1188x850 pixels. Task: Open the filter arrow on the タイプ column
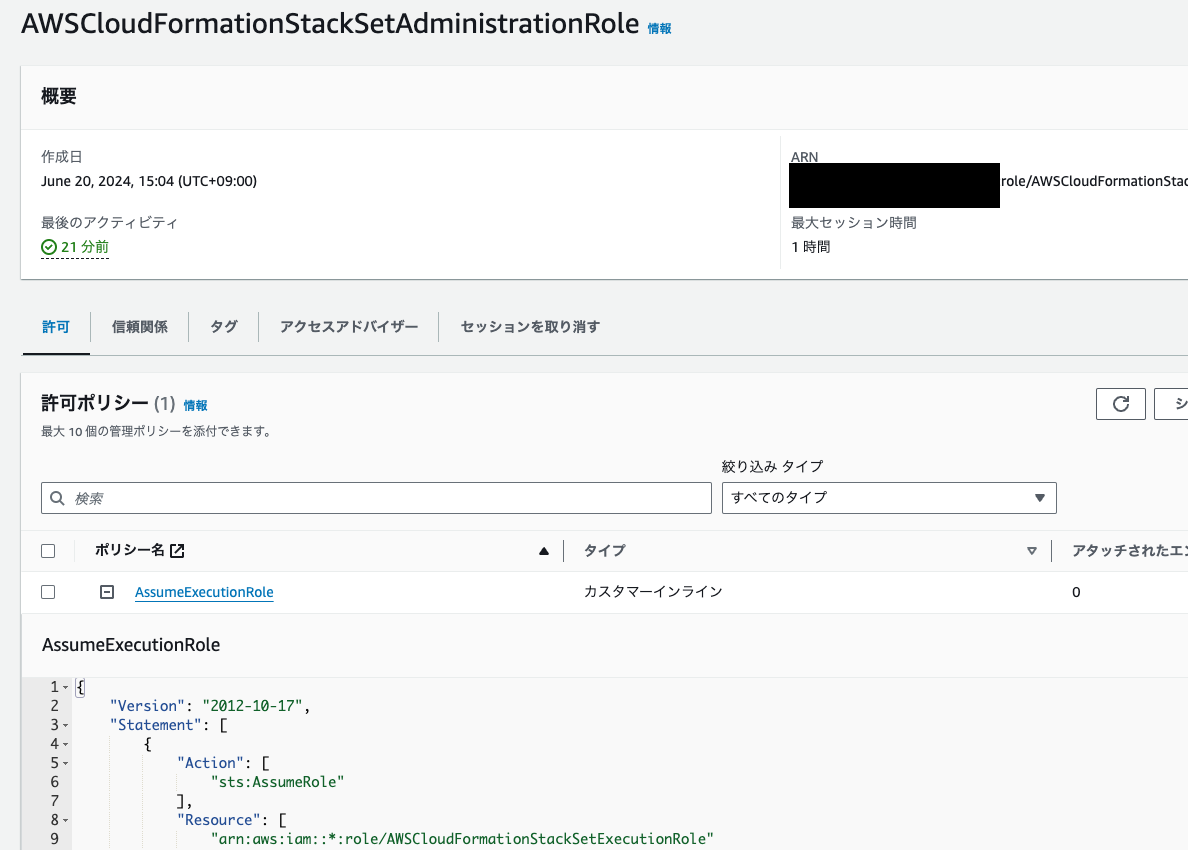[x=1030, y=550]
